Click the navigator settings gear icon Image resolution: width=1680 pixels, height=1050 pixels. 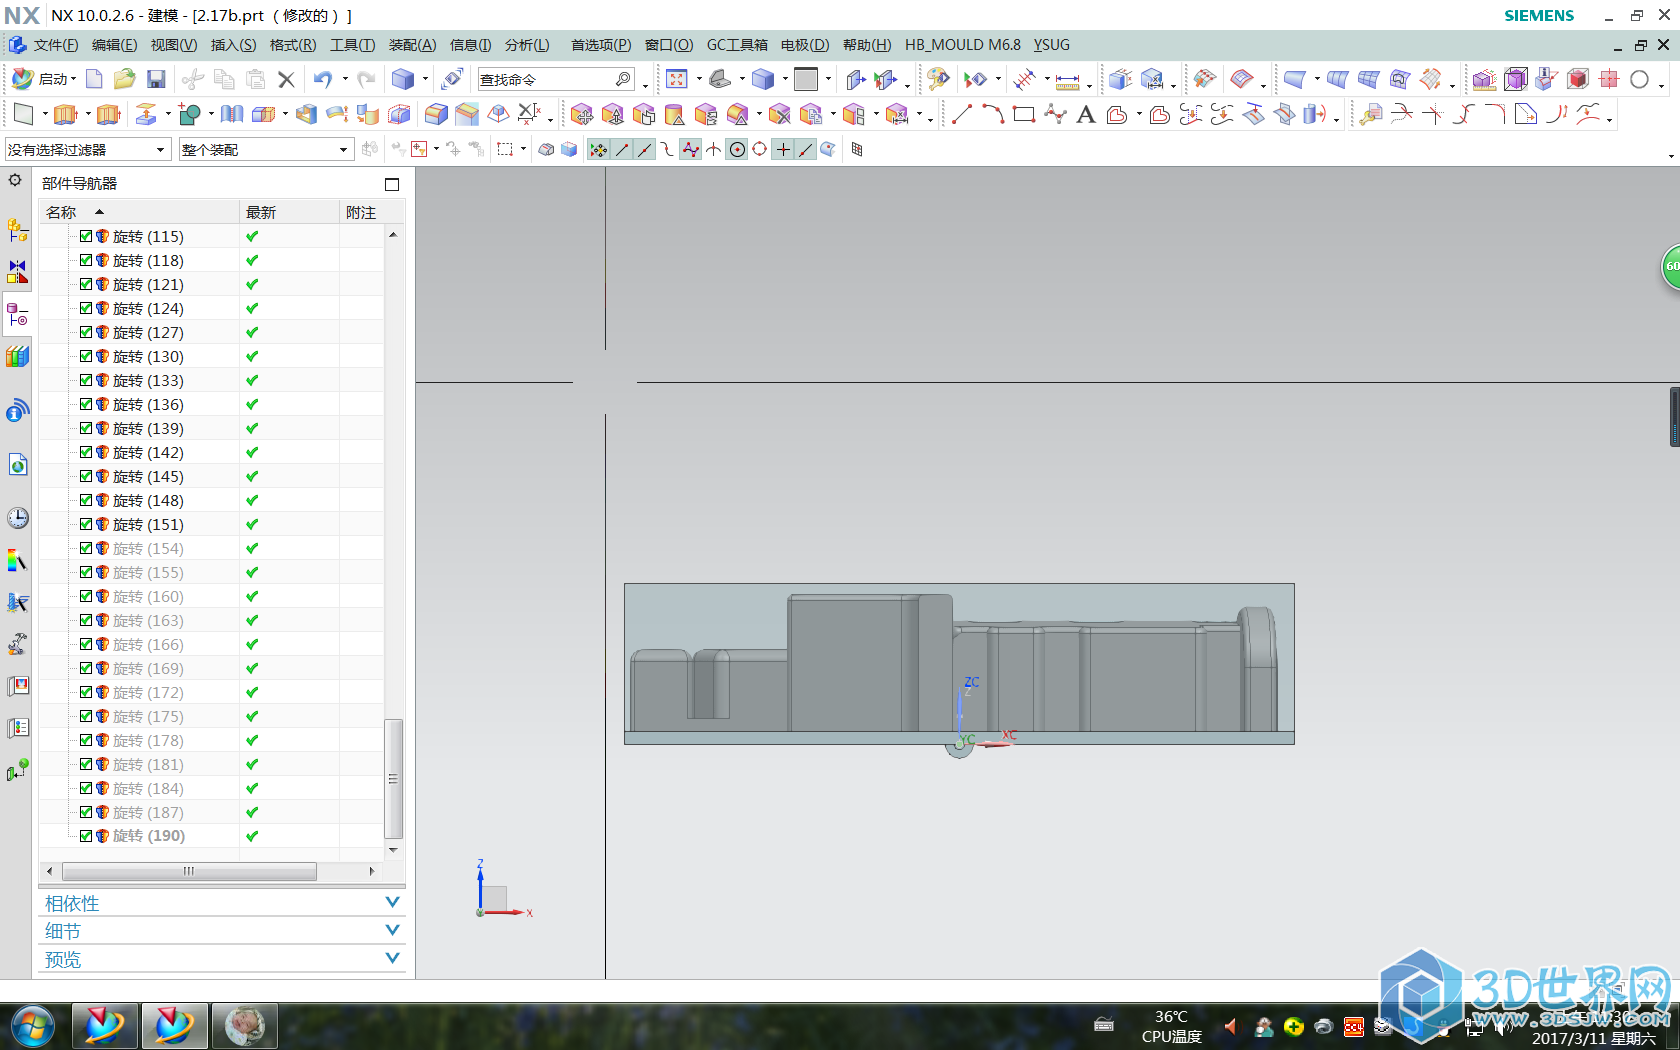pyautogui.click(x=15, y=181)
